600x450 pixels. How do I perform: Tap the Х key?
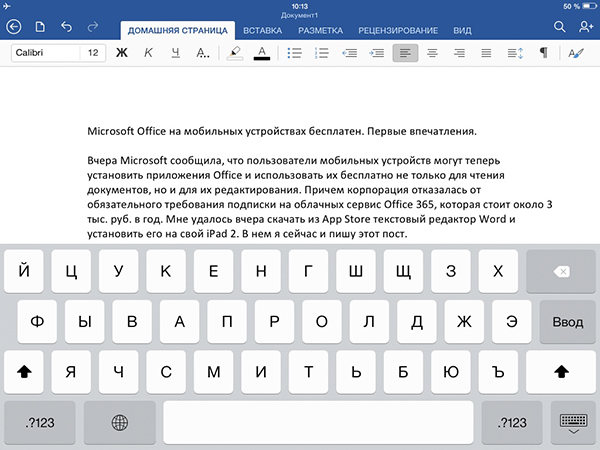[x=498, y=271]
